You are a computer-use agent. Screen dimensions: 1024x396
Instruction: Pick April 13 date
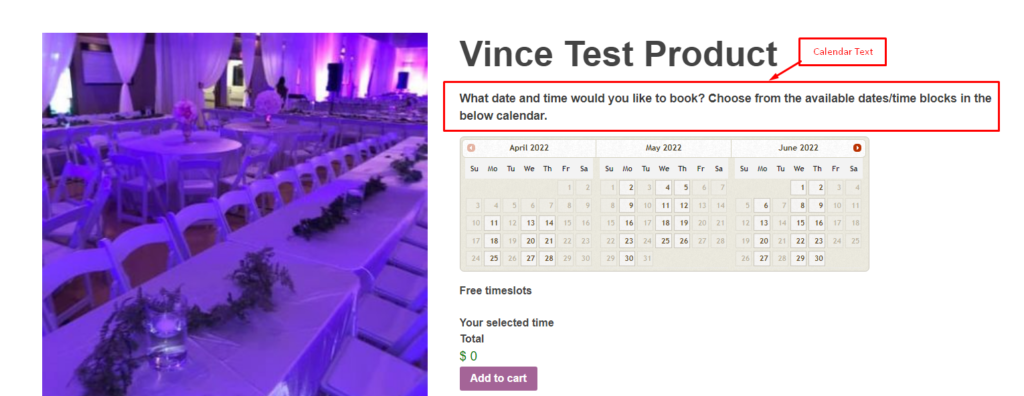click(x=529, y=223)
